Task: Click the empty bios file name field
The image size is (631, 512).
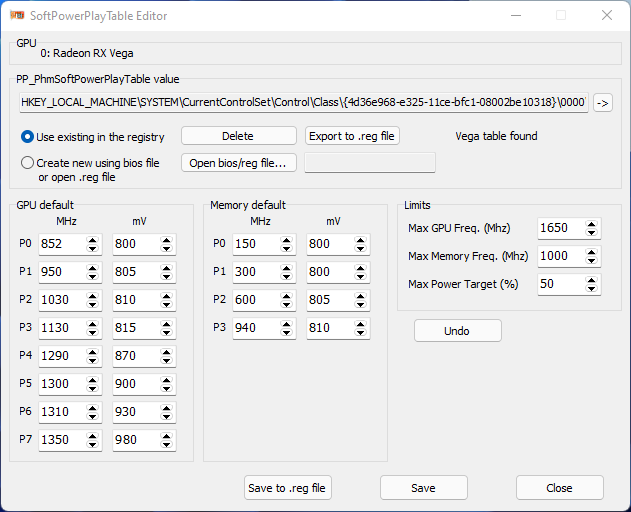Action: tap(370, 163)
